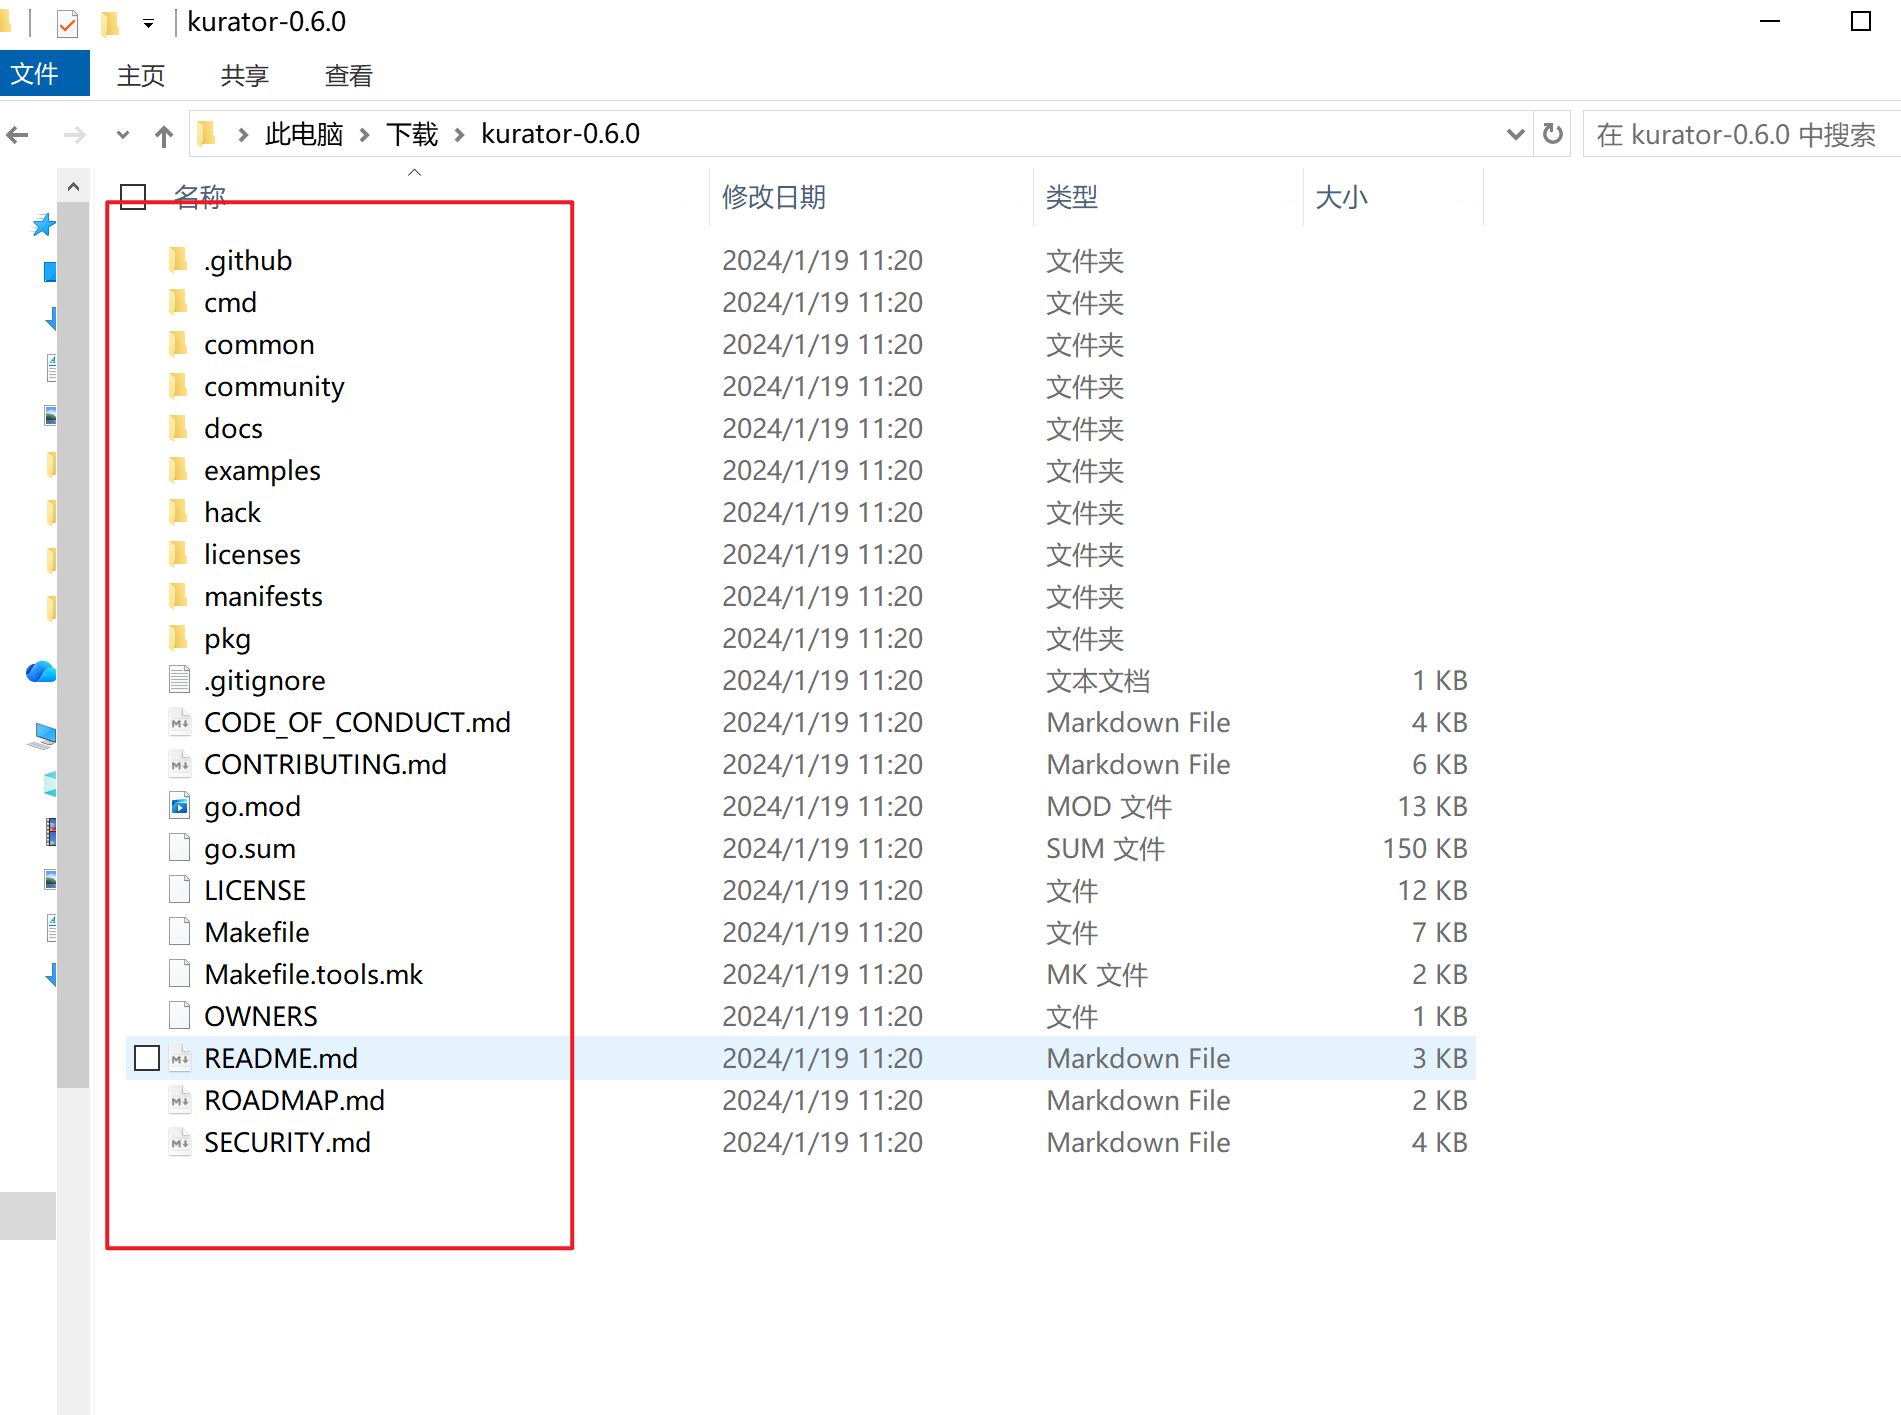Screen dimensions: 1901x1415
Task: Expand chevron after 下载 in address bar
Action: click(460, 134)
